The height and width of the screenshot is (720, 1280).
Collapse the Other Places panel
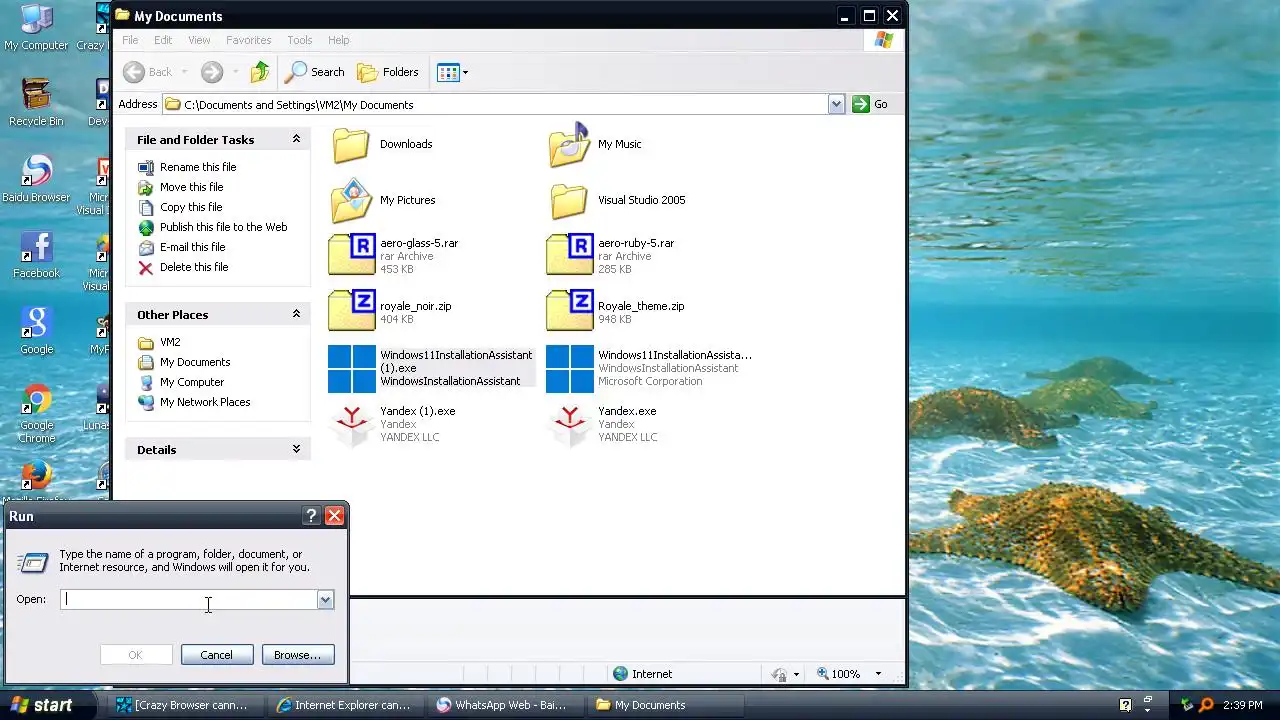[x=296, y=314]
